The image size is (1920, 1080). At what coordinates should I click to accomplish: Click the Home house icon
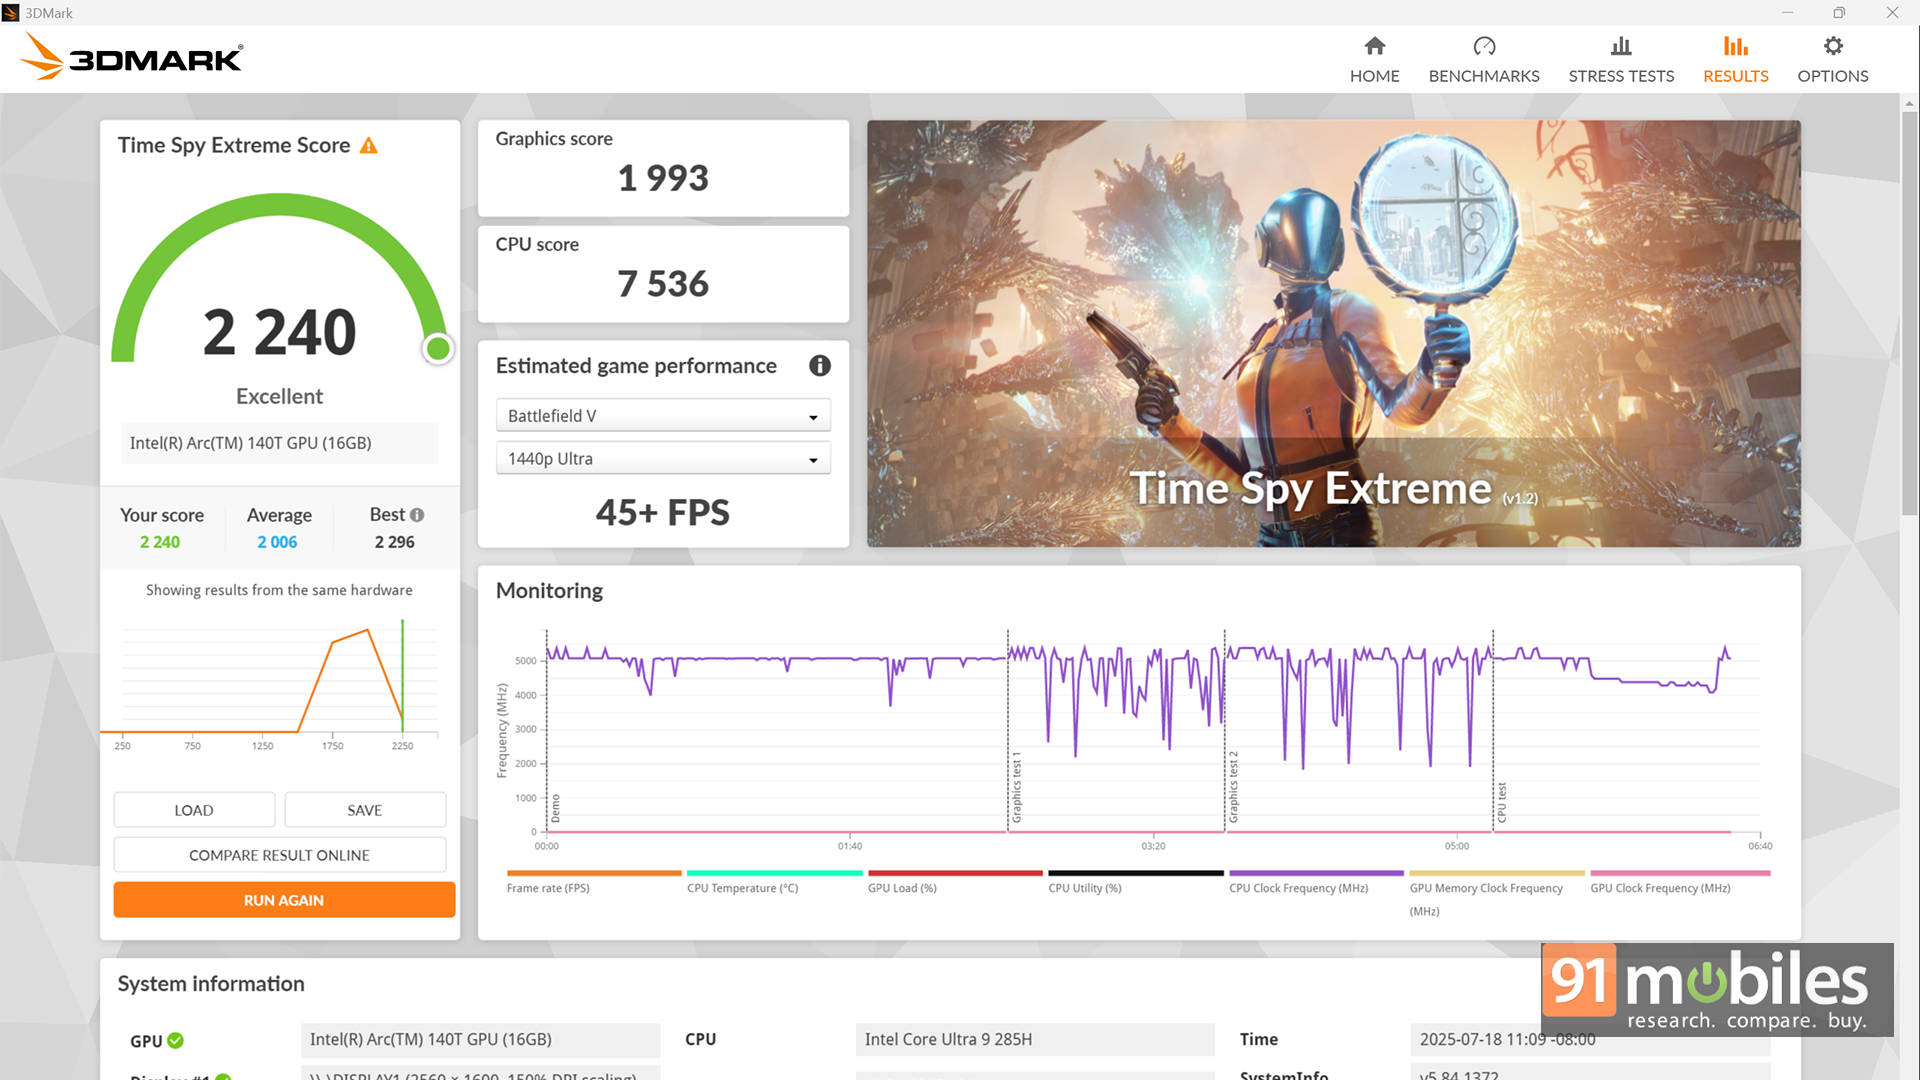point(1374,46)
